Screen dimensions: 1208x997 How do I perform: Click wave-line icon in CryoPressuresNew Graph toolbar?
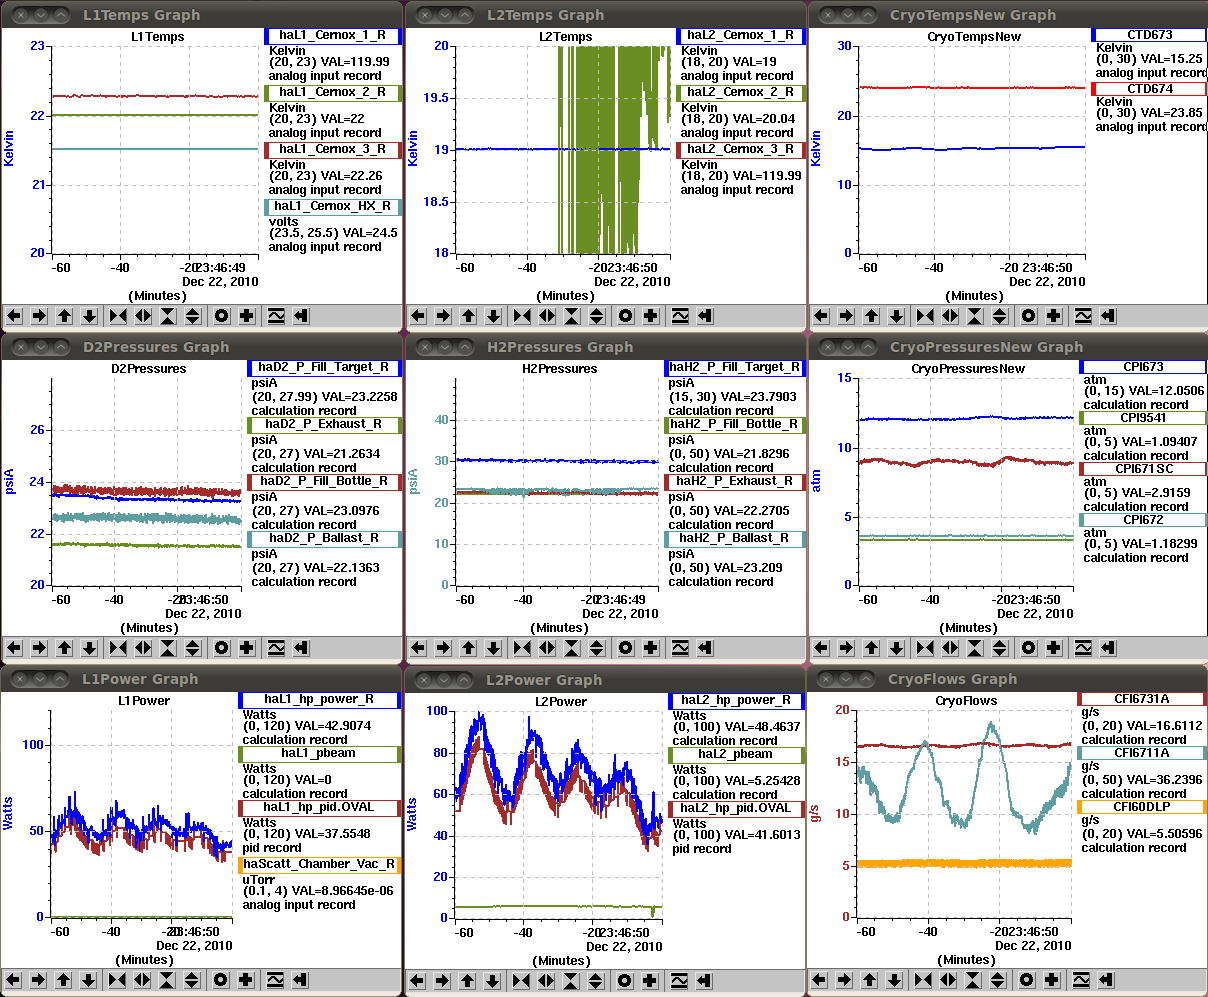1084,648
